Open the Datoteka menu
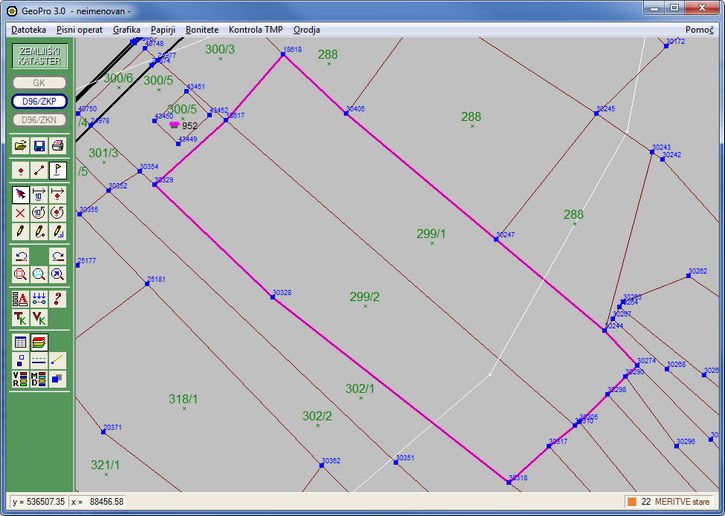725x516 pixels. (29, 30)
